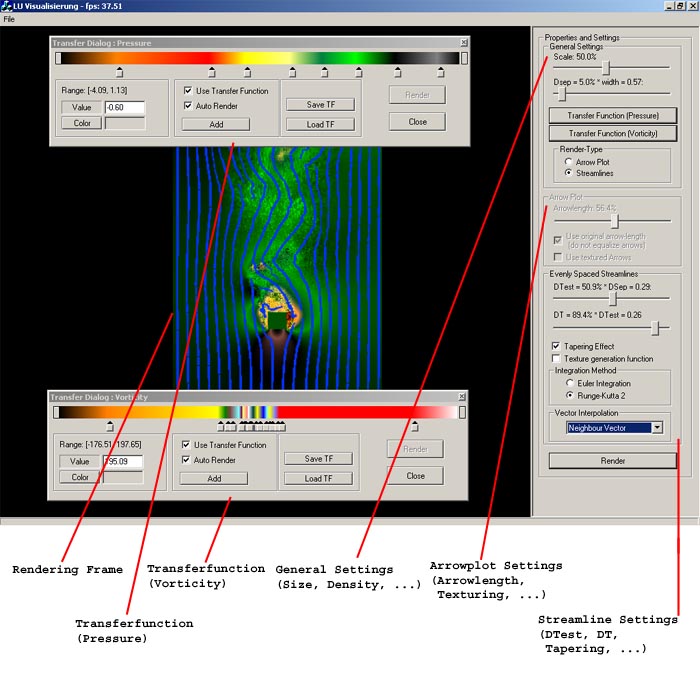Open the File menu
The image size is (700, 684).
coord(9,20)
